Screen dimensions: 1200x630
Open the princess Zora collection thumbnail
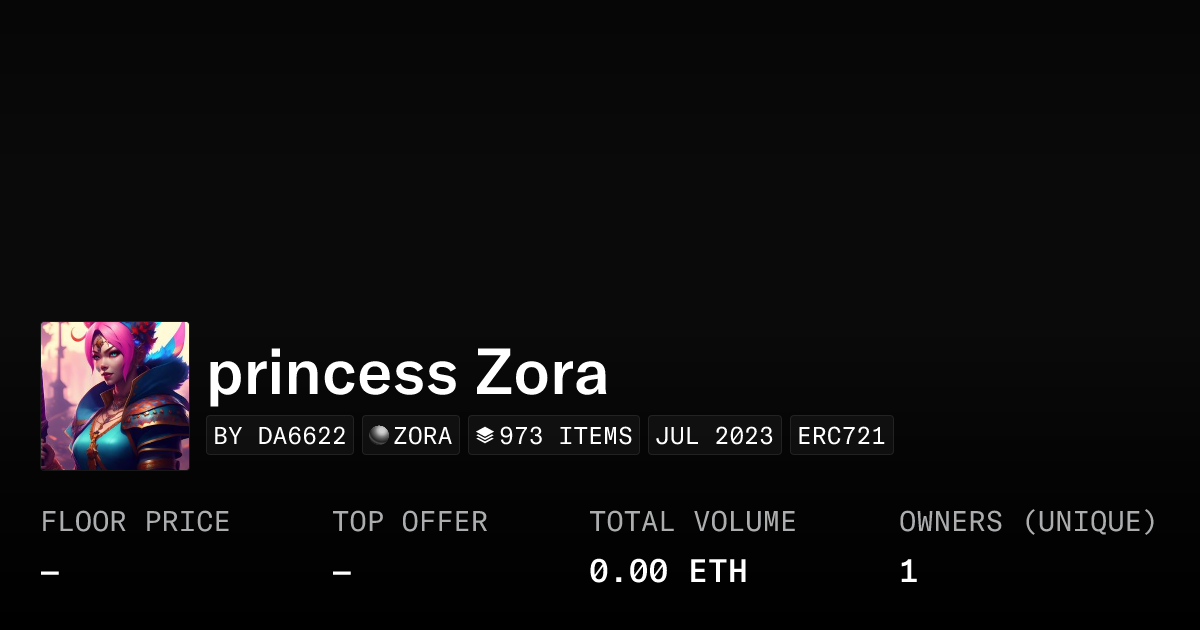[x=115, y=396]
